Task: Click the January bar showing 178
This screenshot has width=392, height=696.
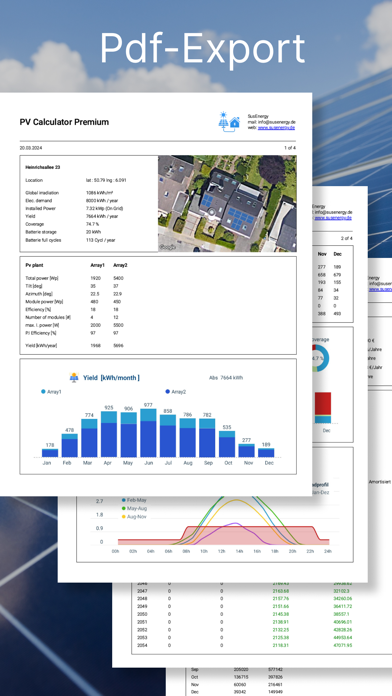Action: 50,453
